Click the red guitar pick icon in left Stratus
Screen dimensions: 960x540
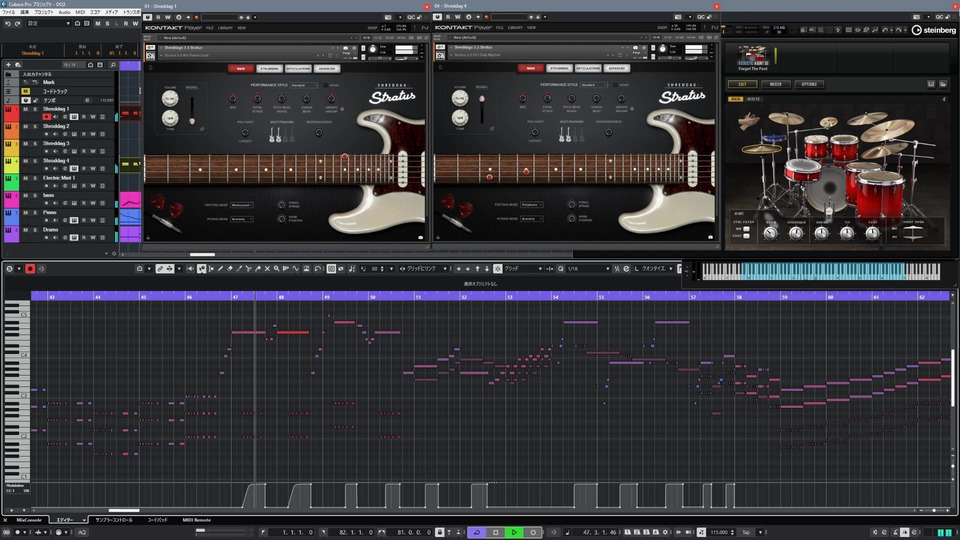[167, 205]
